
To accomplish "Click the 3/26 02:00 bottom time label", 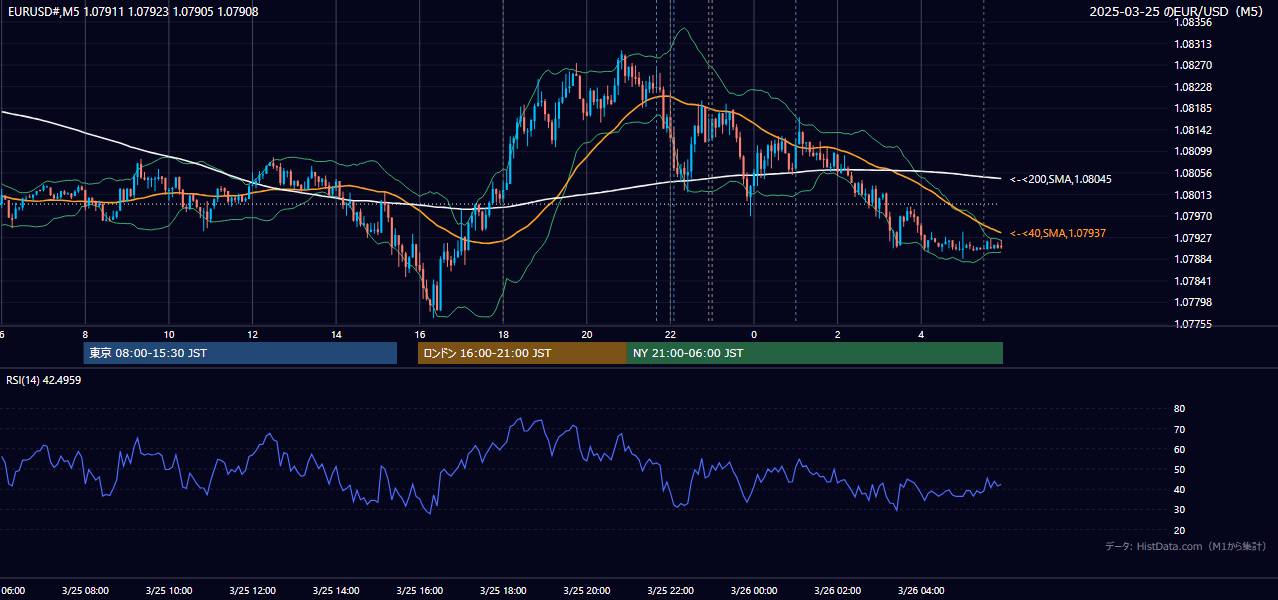I will pyautogui.click(x=837, y=591).
